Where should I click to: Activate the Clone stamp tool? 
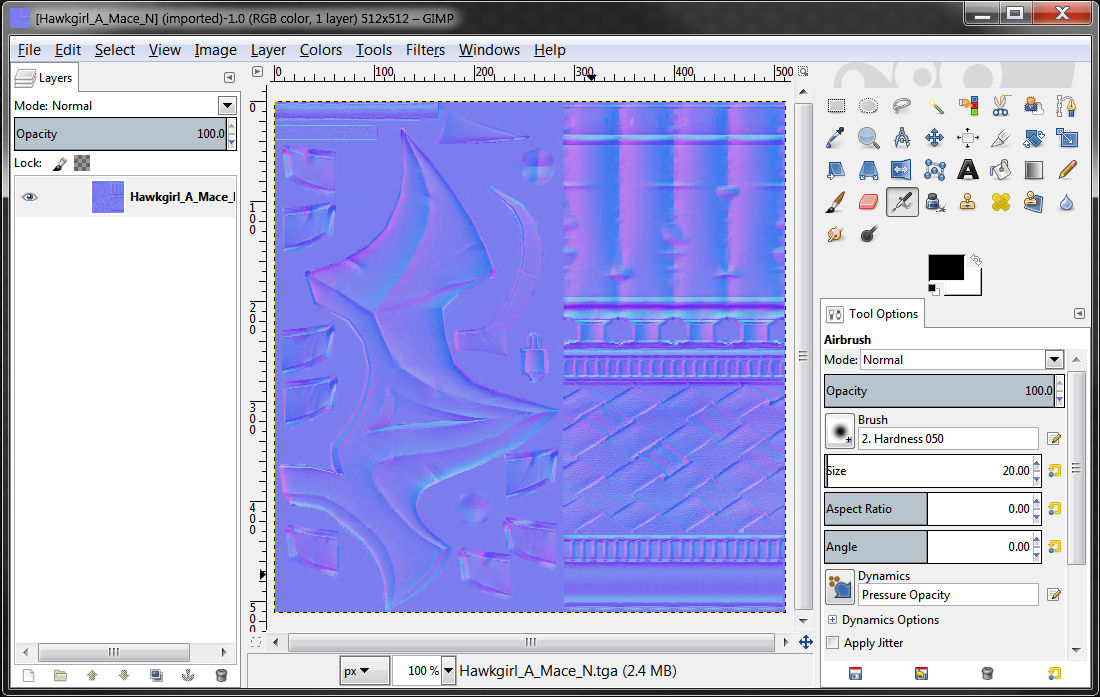point(968,203)
